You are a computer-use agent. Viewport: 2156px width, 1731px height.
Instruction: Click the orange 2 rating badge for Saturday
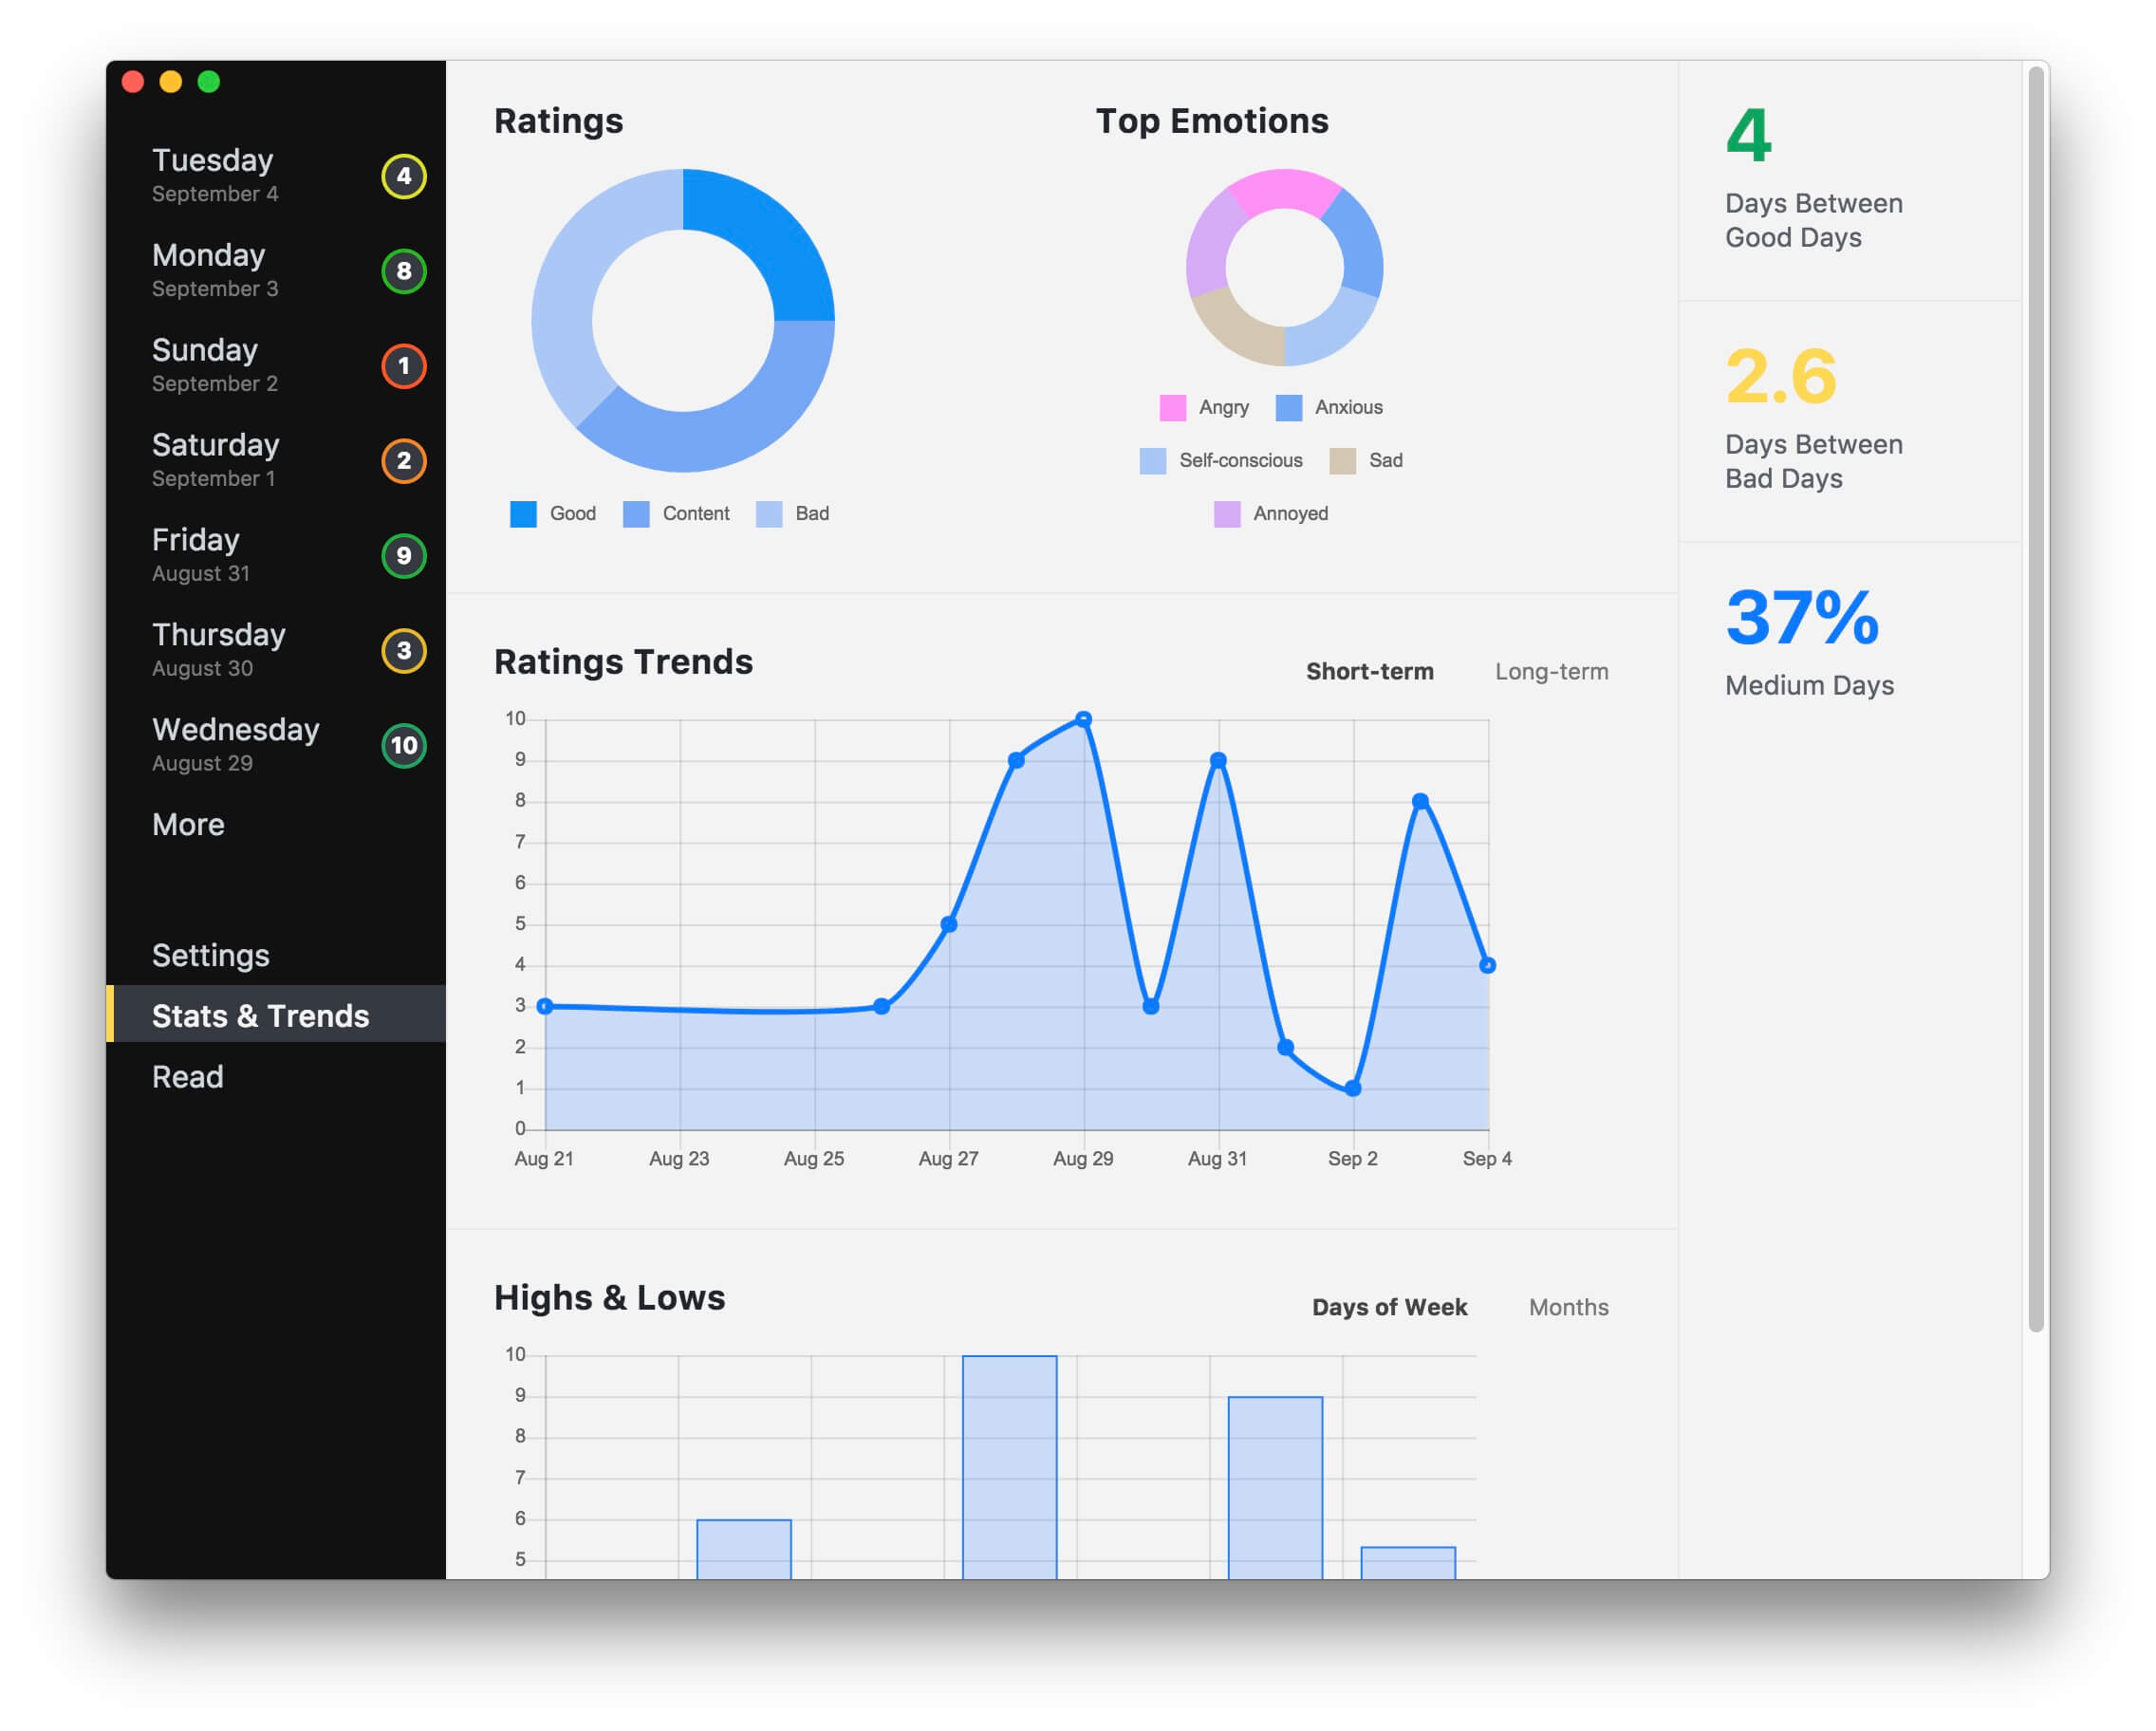coord(403,461)
